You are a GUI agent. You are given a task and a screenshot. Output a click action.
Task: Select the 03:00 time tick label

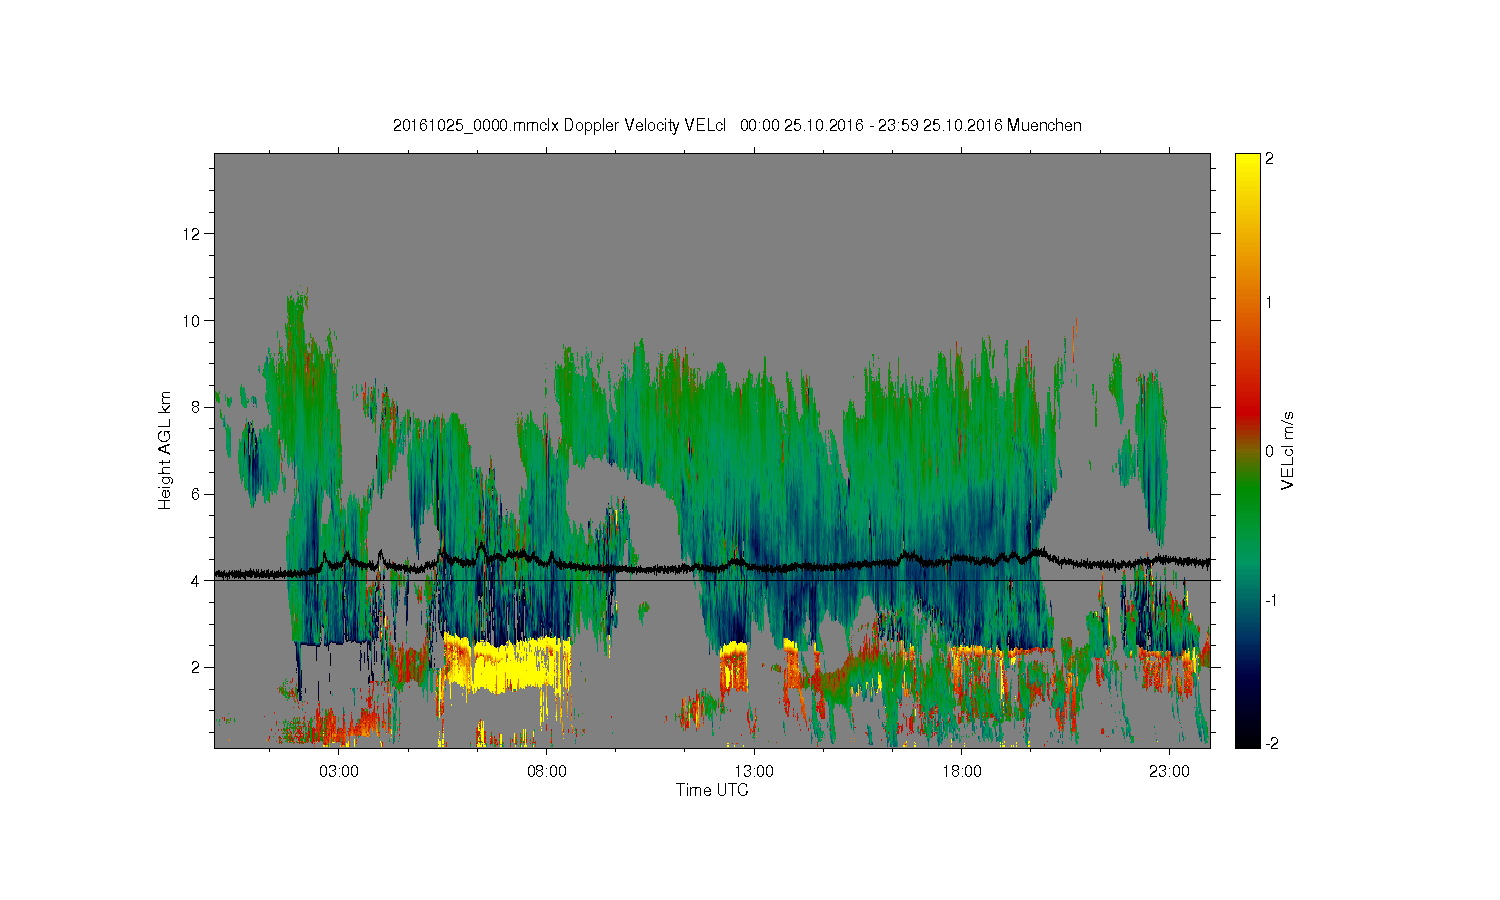(x=339, y=772)
